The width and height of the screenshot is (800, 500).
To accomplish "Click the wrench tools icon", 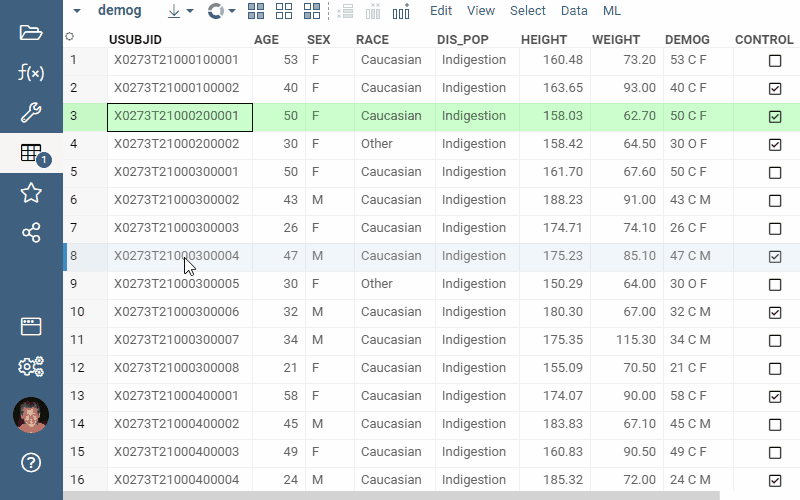I will point(31,112).
